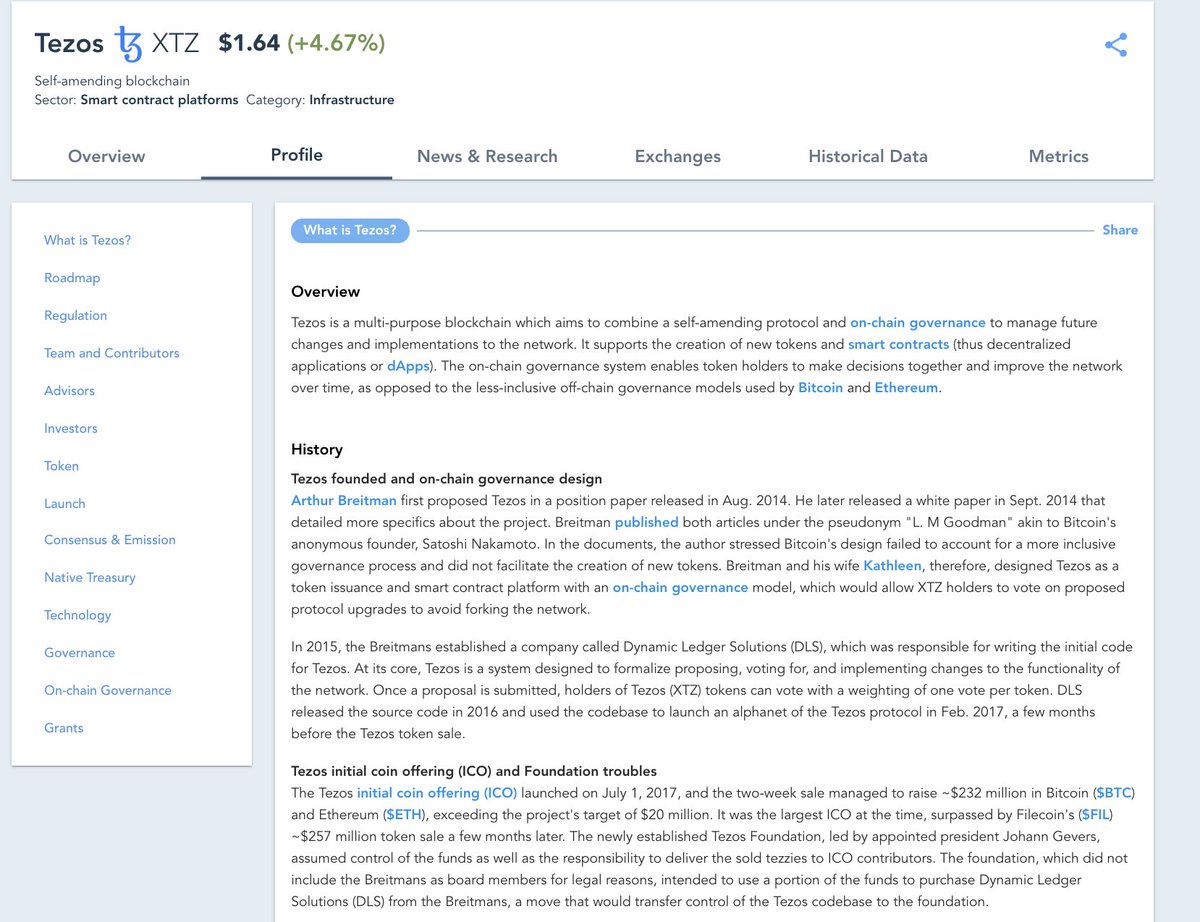Click Infrastructure category label

click(x=351, y=100)
